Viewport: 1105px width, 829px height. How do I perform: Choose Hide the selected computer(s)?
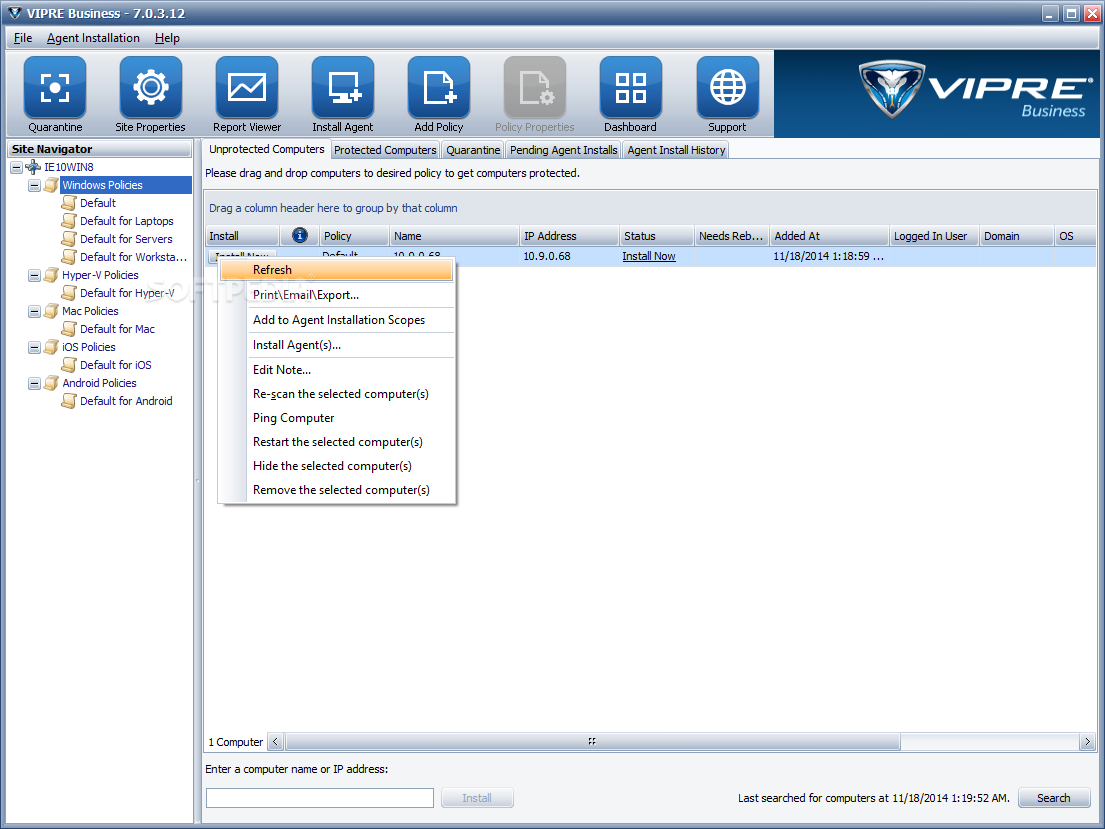click(x=336, y=466)
